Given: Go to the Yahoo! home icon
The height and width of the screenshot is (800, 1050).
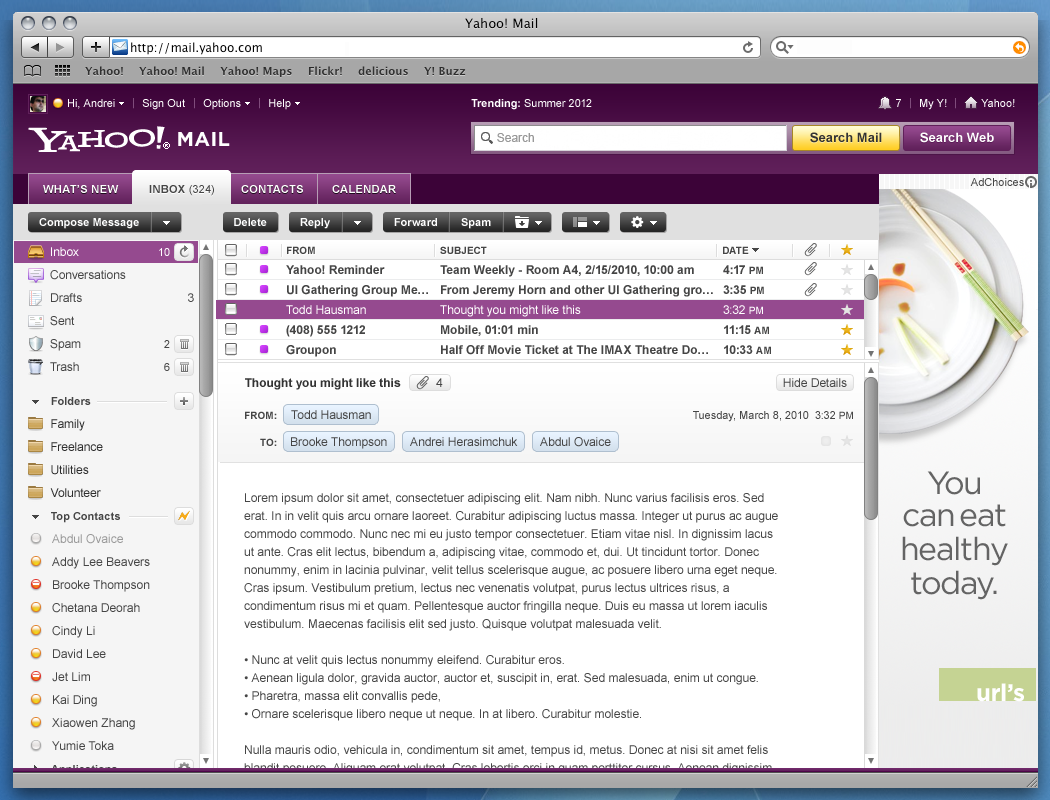Looking at the screenshot, I should [971, 102].
